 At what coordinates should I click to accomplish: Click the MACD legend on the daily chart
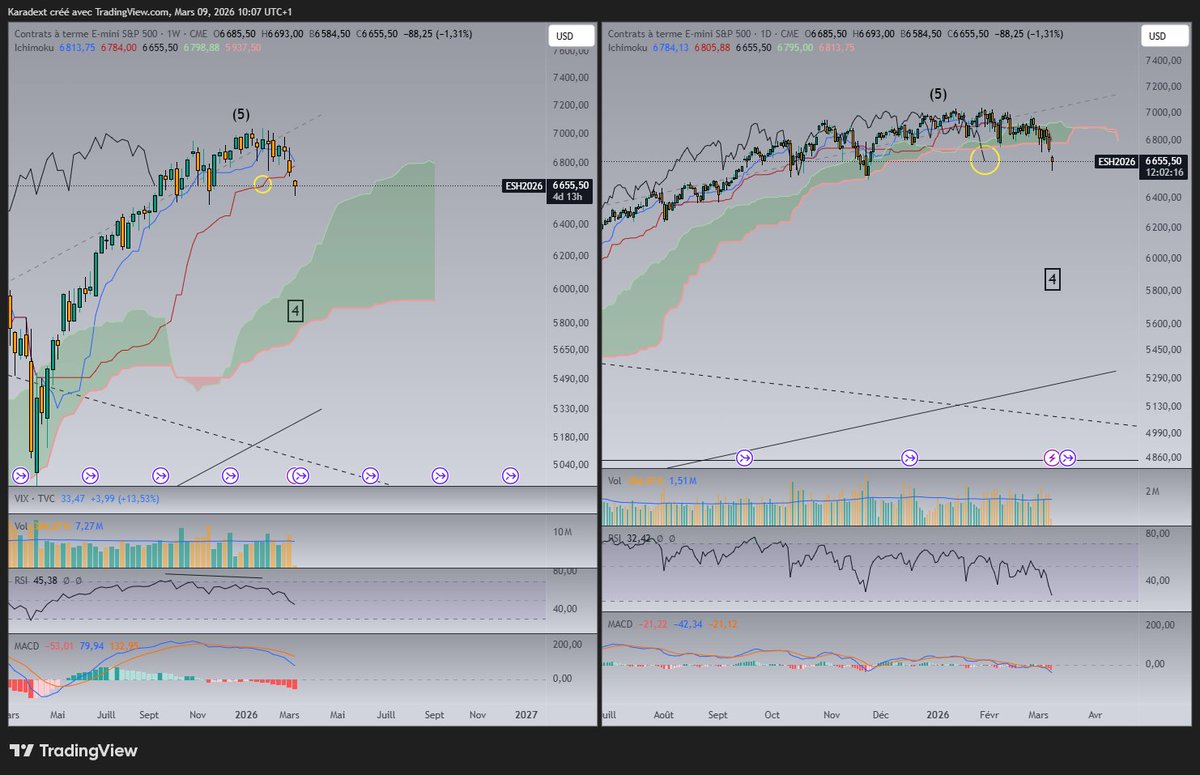(x=622, y=625)
